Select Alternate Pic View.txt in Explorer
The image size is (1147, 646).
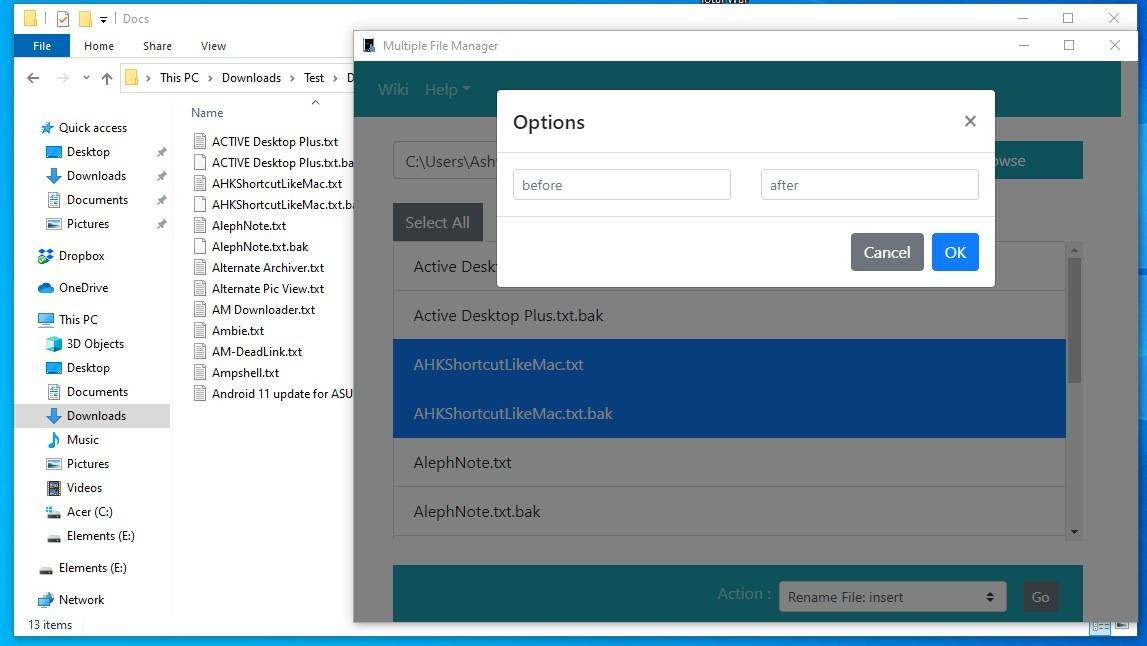tap(268, 289)
